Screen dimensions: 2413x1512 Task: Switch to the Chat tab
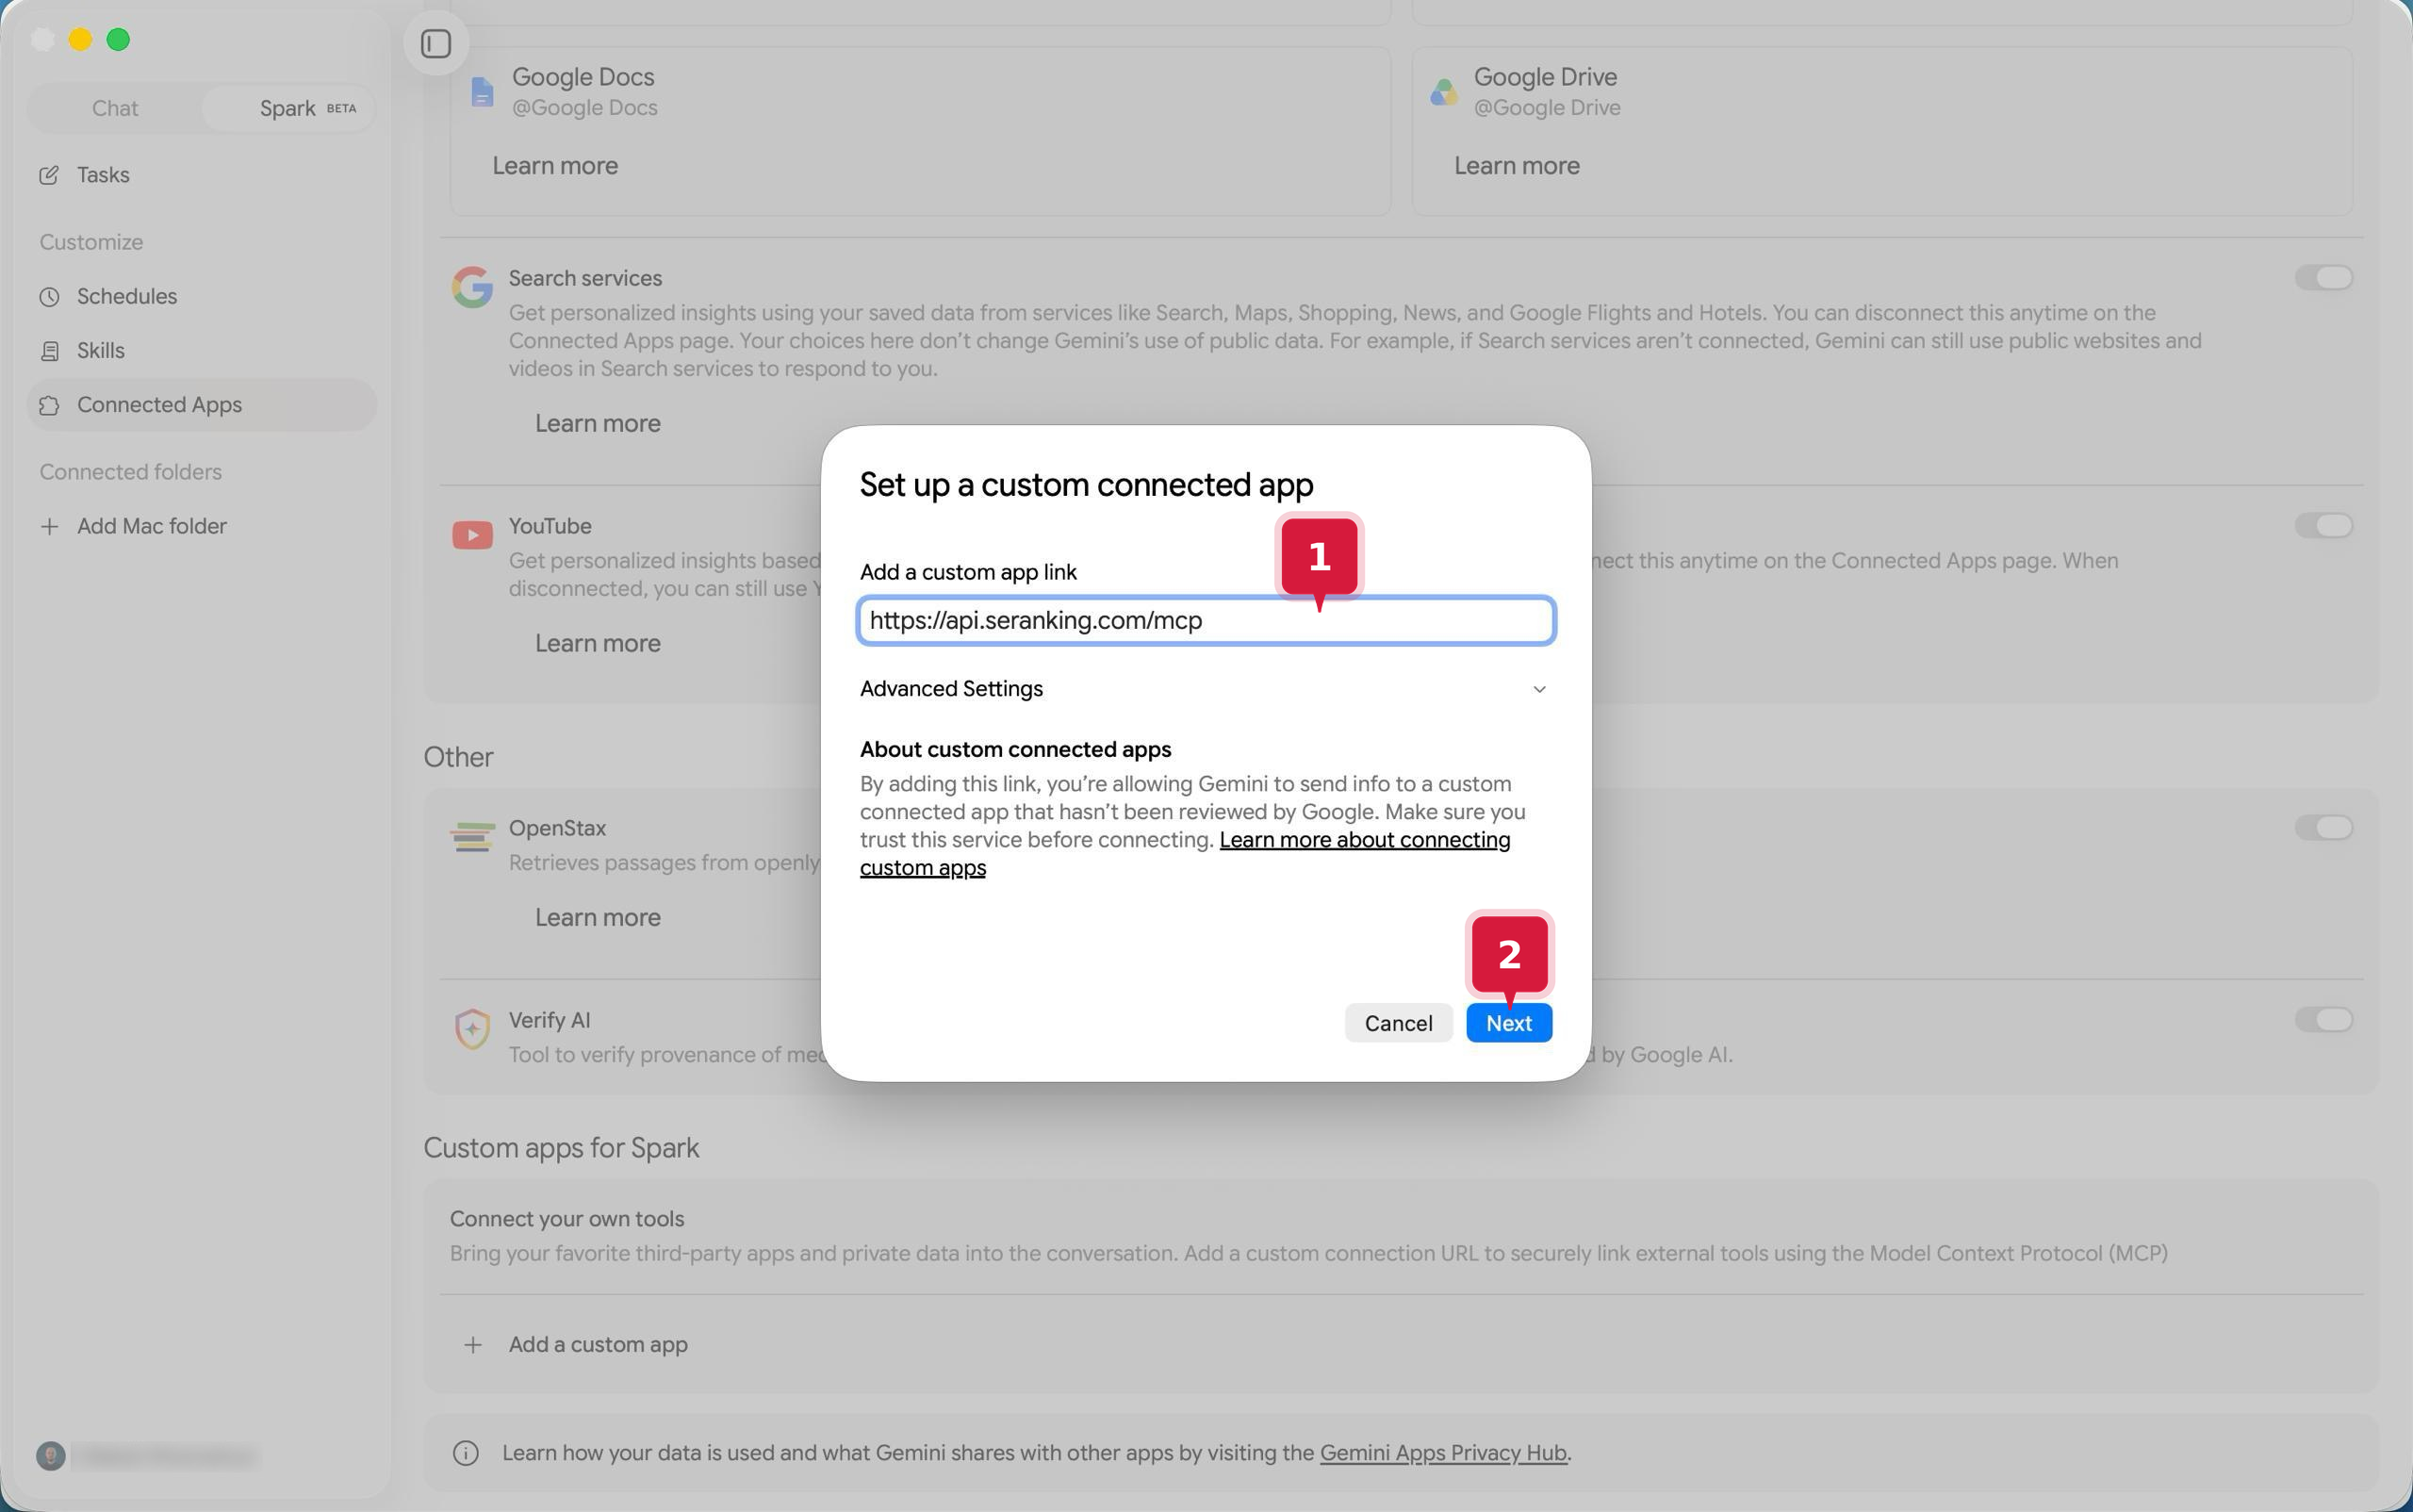point(115,108)
